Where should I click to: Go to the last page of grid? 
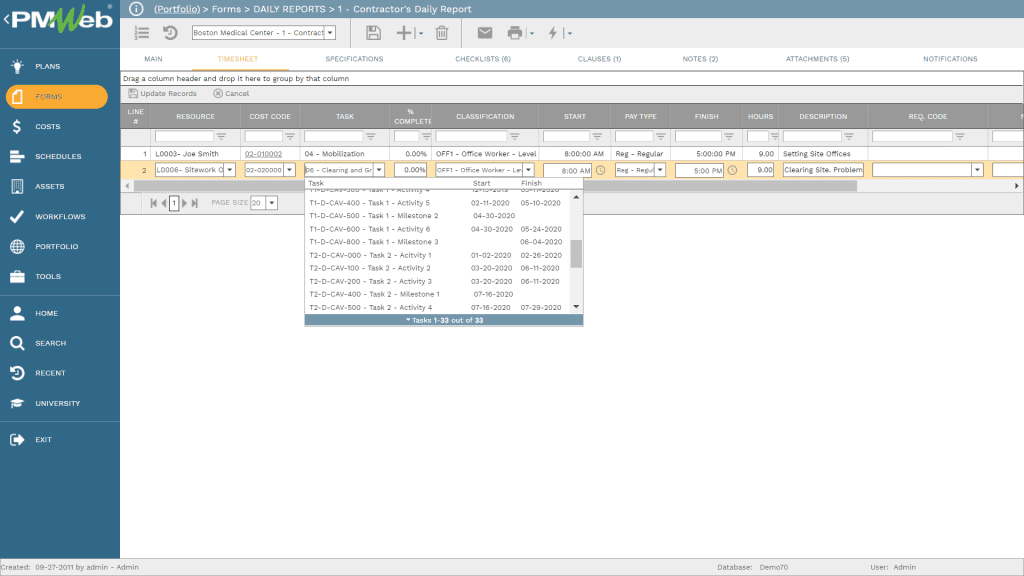[195, 203]
